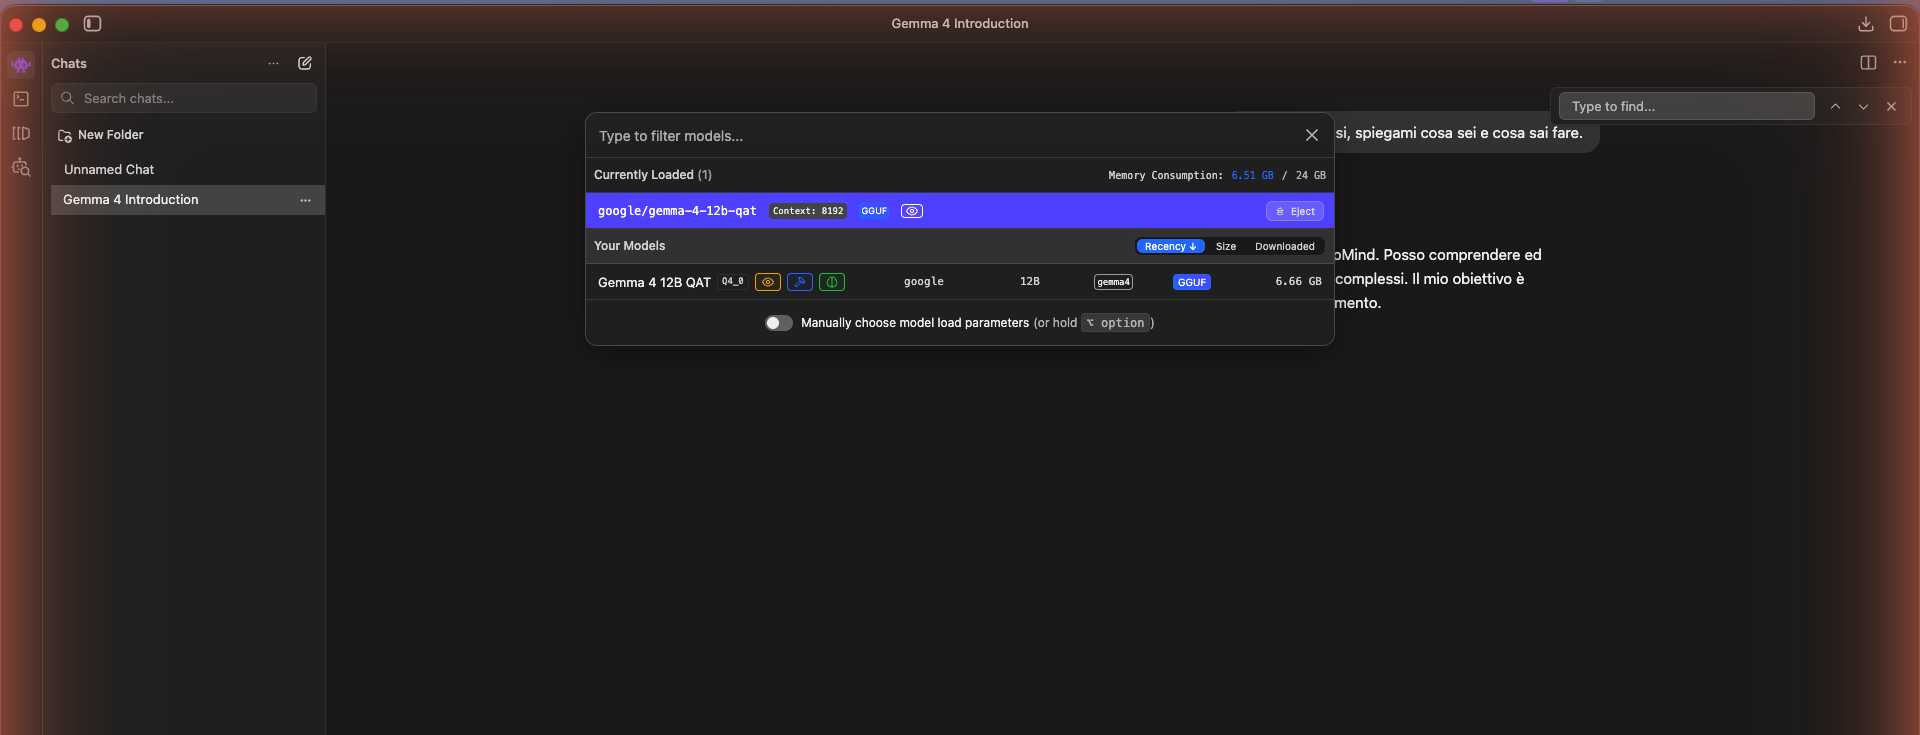Click the 6.66 GB model size
The image size is (1920, 735).
point(1298,282)
